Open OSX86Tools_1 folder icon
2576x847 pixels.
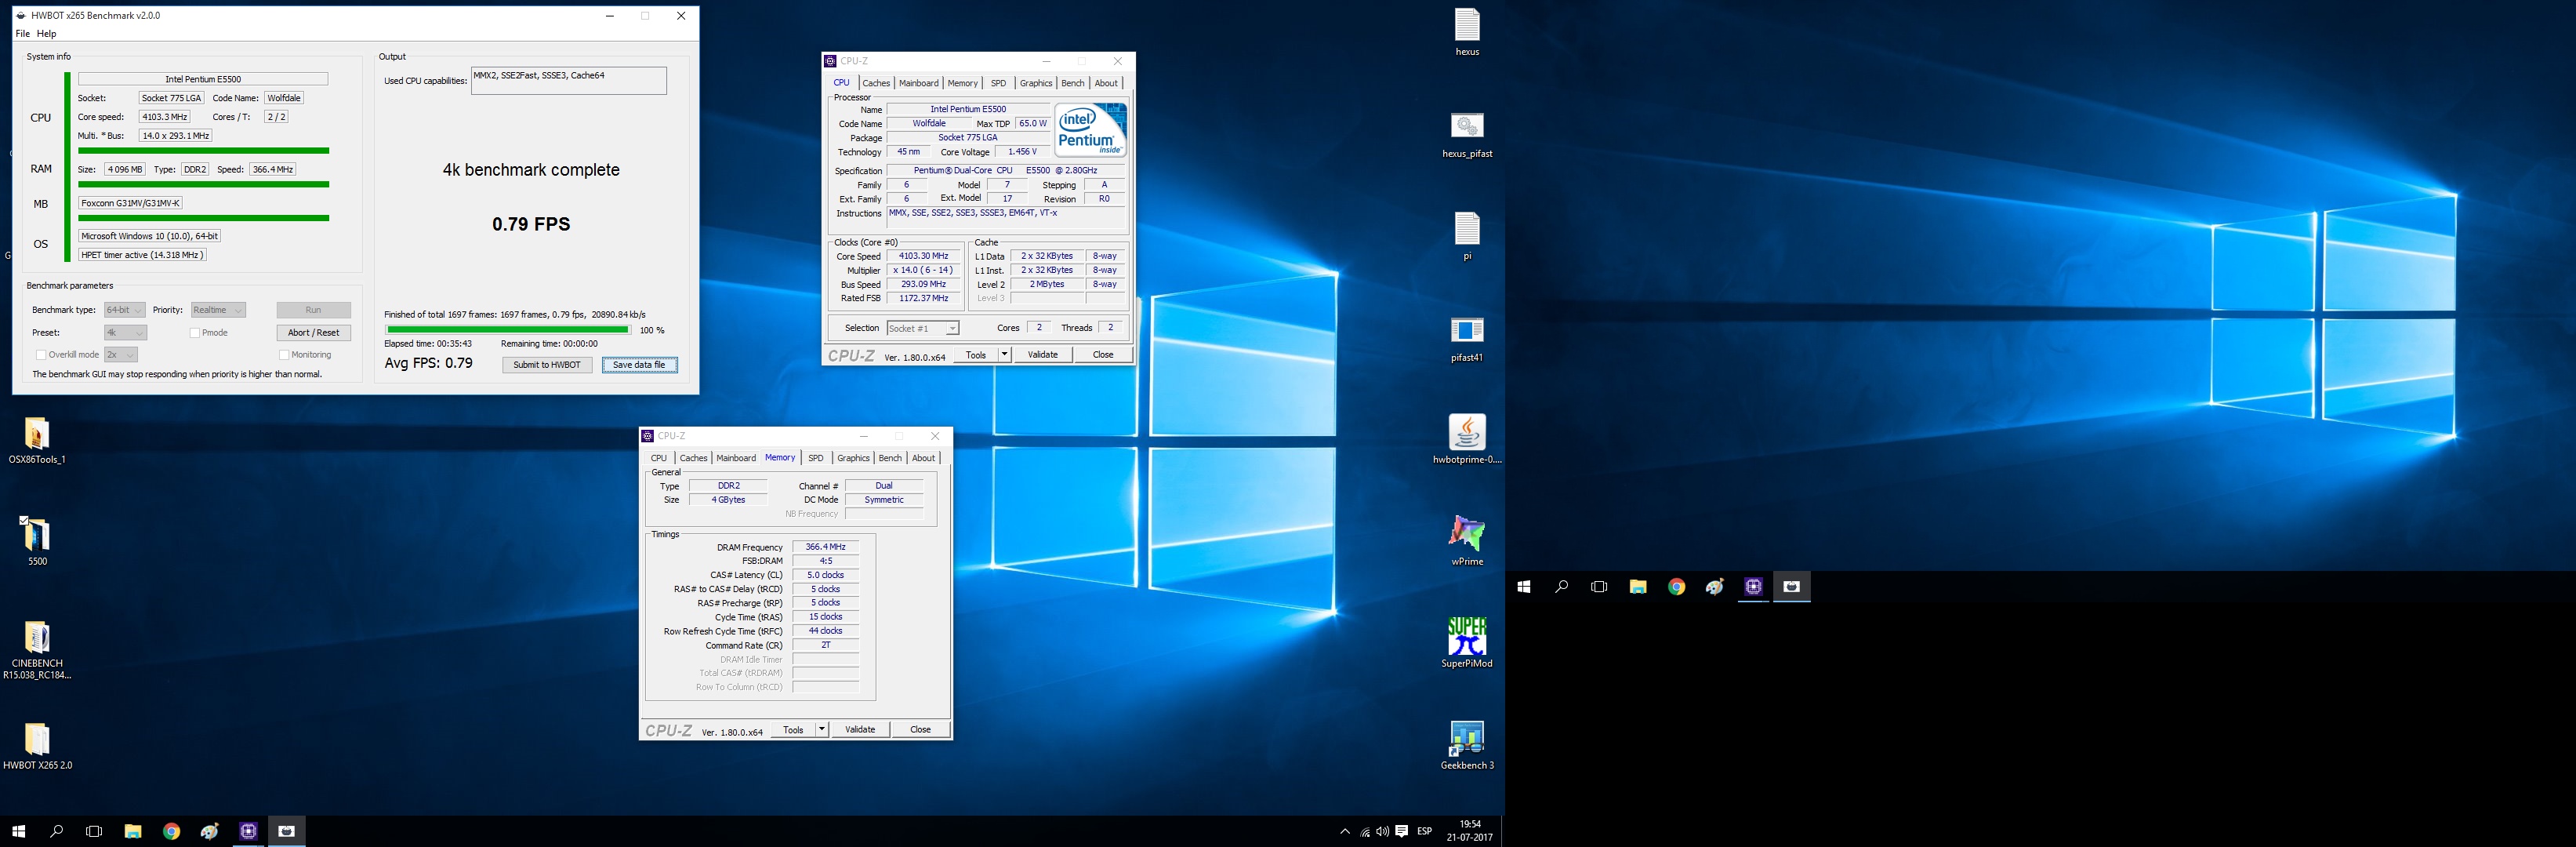coord(37,441)
